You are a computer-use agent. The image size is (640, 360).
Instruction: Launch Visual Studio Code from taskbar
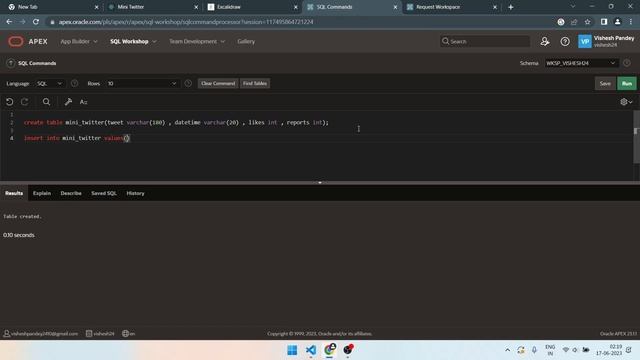[311, 350]
